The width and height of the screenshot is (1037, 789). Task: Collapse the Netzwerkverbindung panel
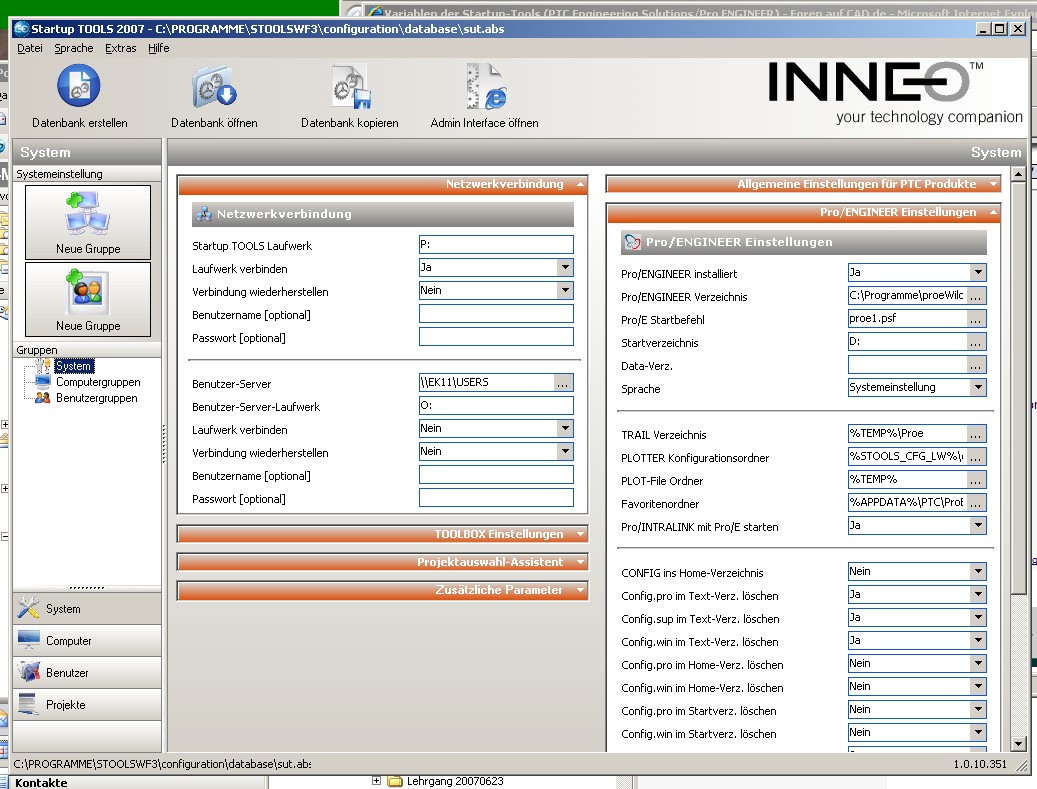click(580, 185)
